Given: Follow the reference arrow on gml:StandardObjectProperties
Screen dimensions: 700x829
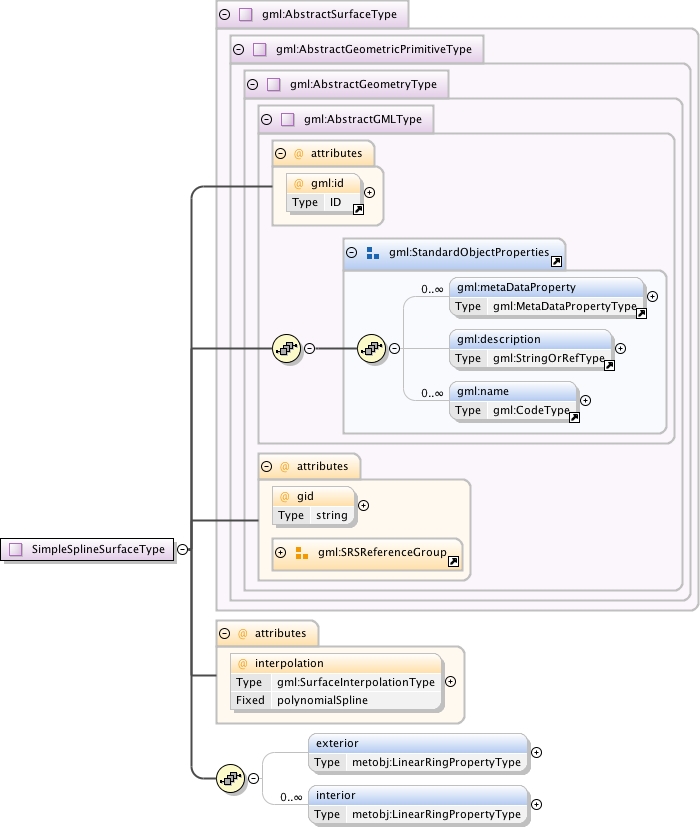Looking at the screenshot, I should [556, 261].
